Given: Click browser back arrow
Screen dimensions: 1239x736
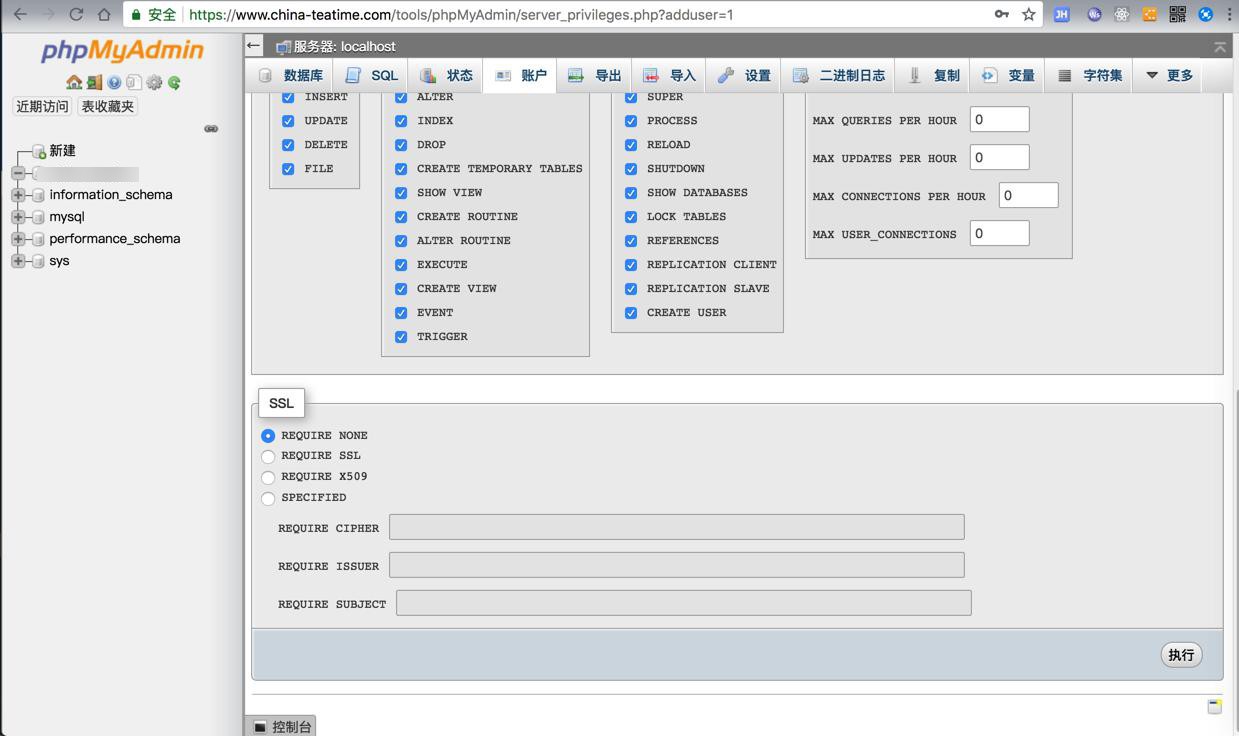Looking at the screenshot, I should (20, 15).
